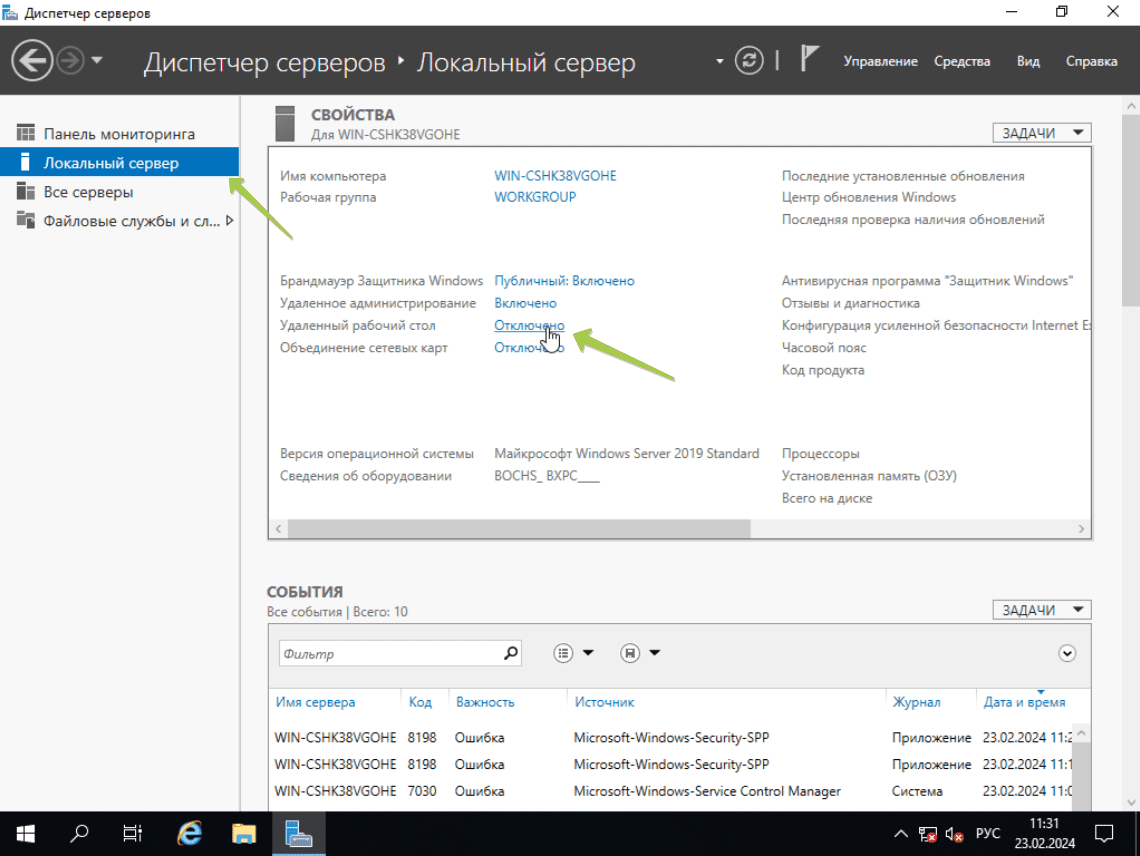Click the forward navigation arrow
The width and height of the screenshot is (1140, 856).
(71, 60)
